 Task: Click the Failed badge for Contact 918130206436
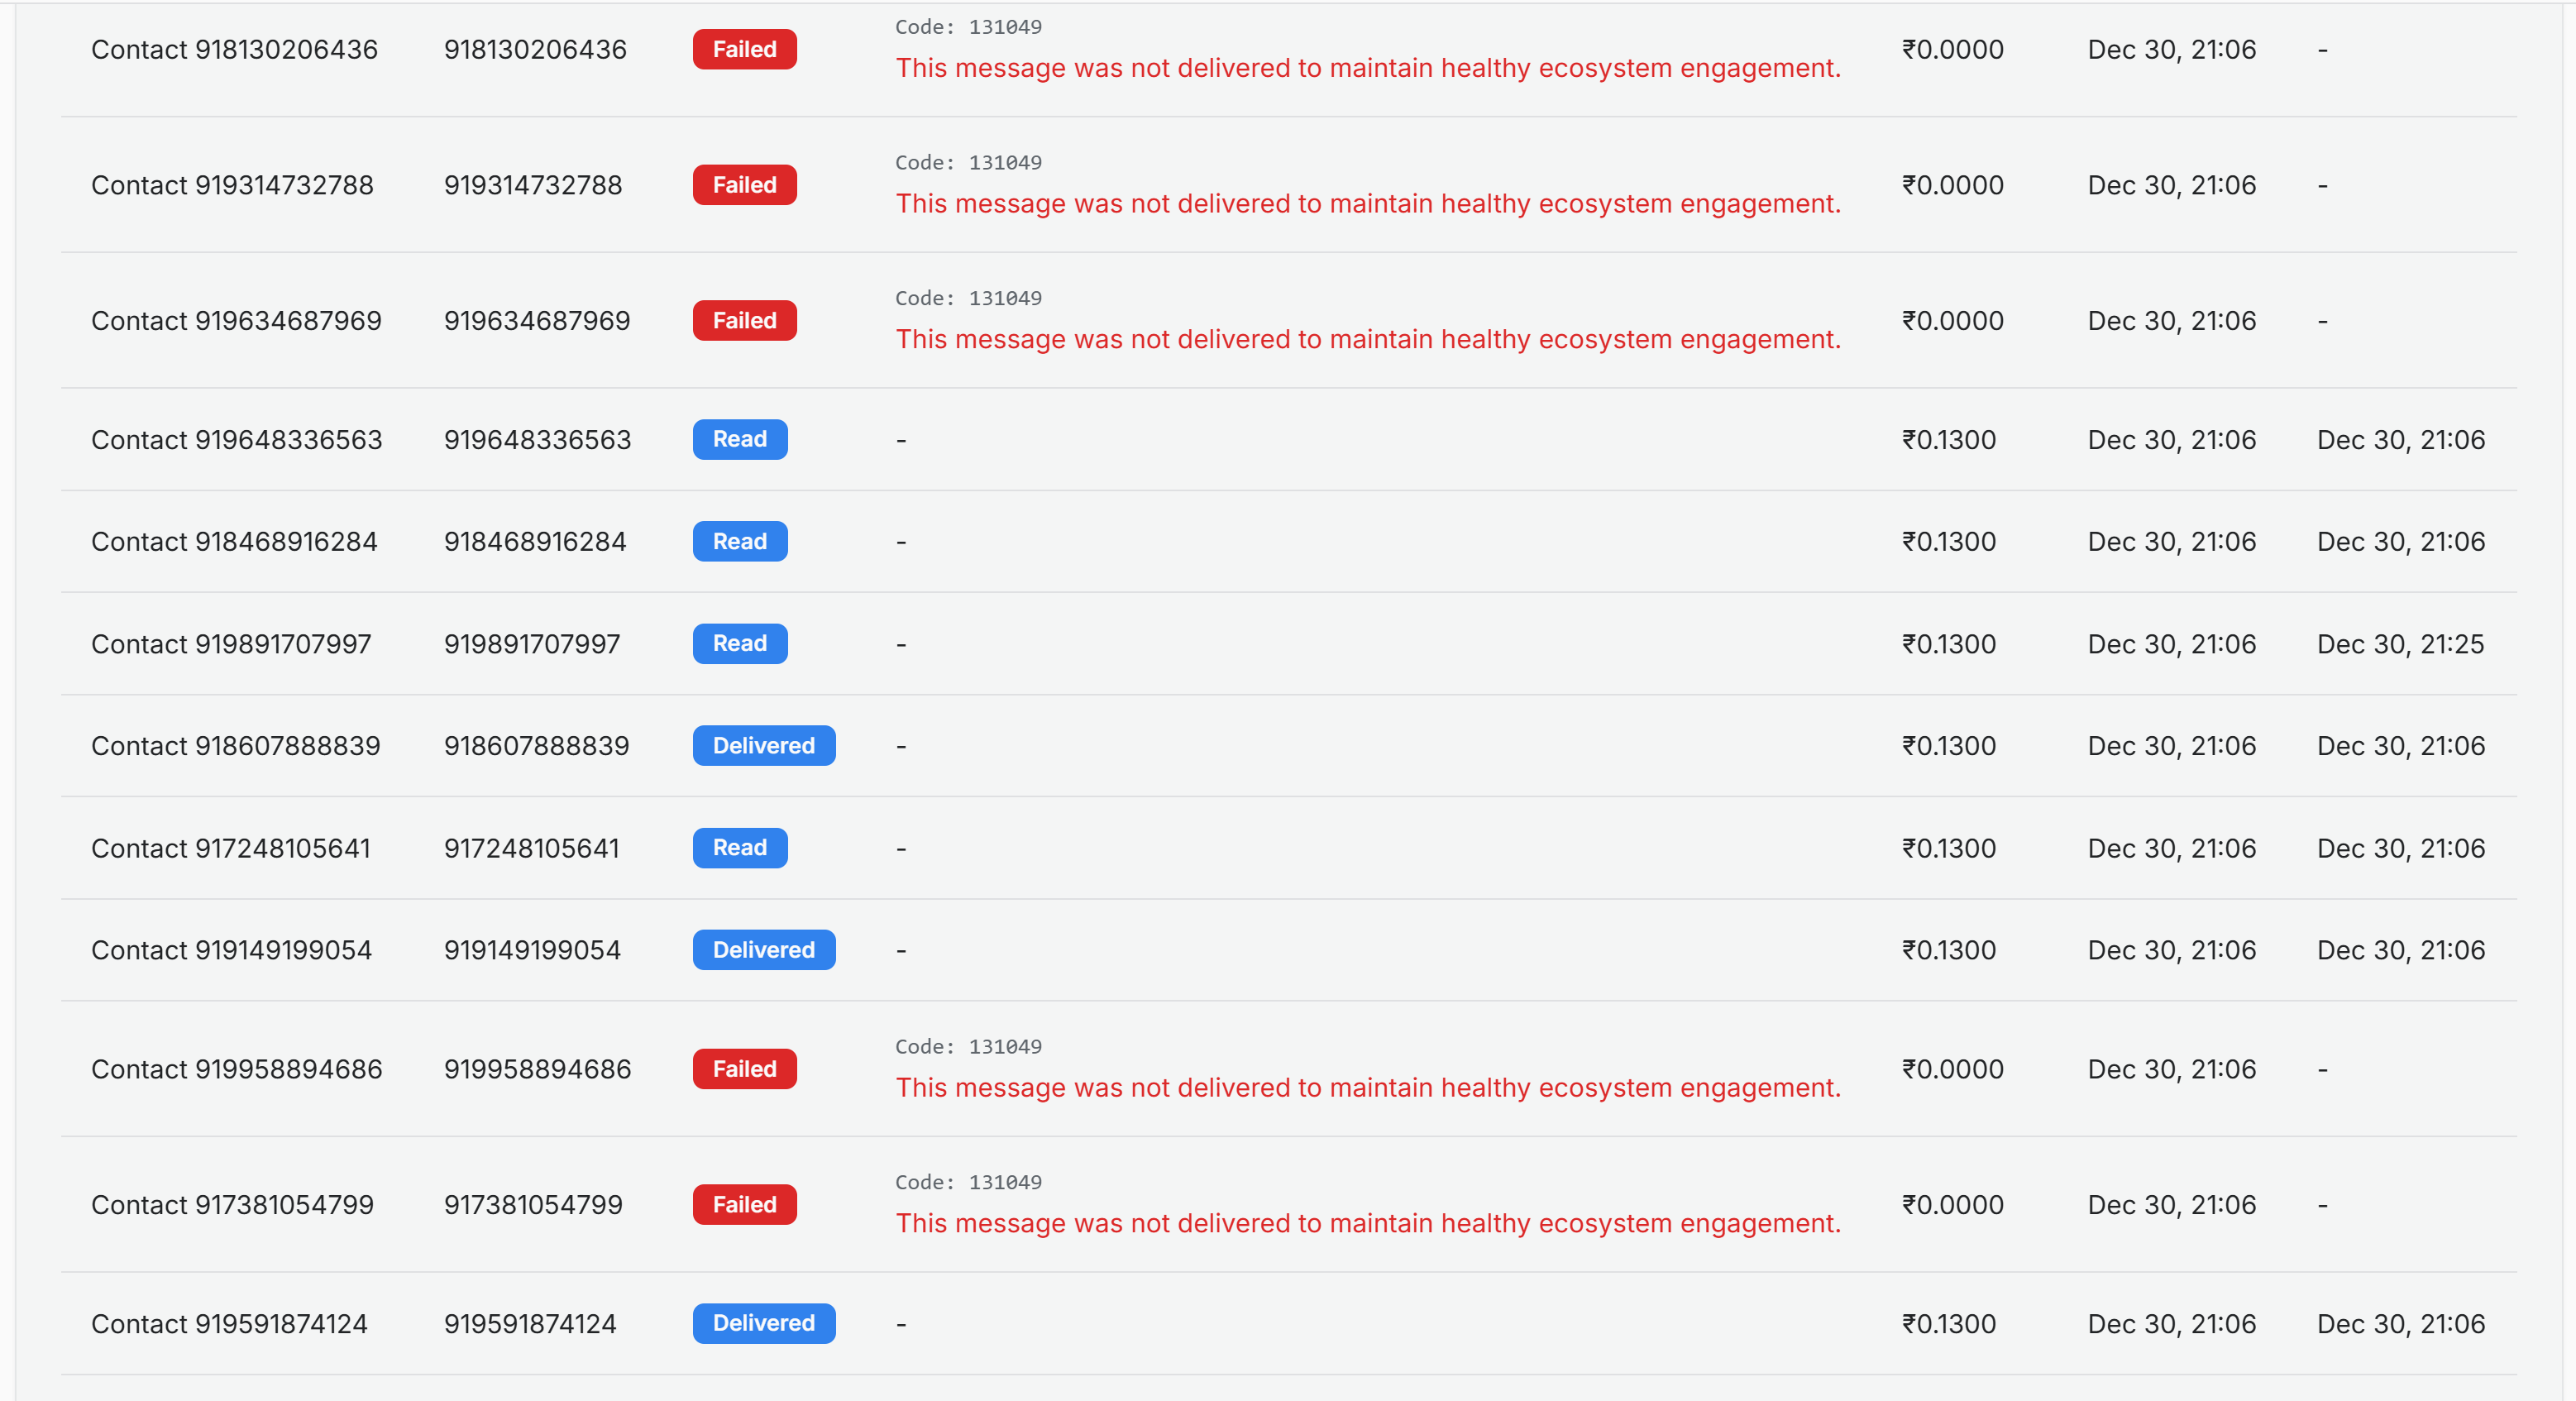[744, 49]
